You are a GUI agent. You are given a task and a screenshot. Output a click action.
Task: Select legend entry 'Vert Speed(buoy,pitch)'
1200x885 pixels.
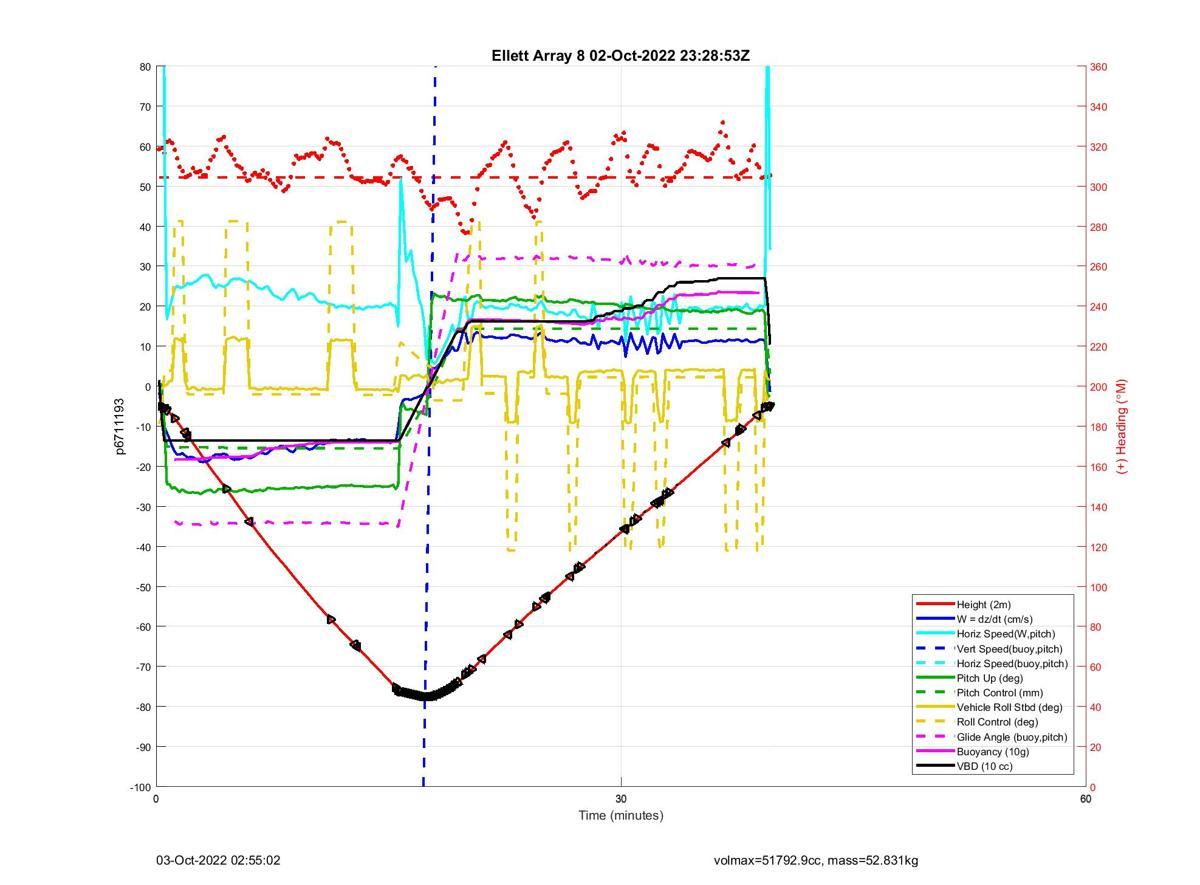coord(1012,648)
